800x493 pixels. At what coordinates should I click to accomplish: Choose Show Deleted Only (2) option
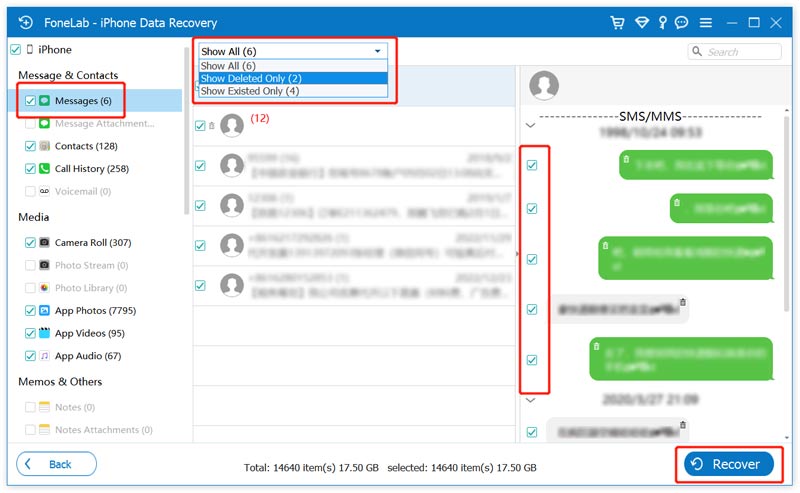pos(293,78)
